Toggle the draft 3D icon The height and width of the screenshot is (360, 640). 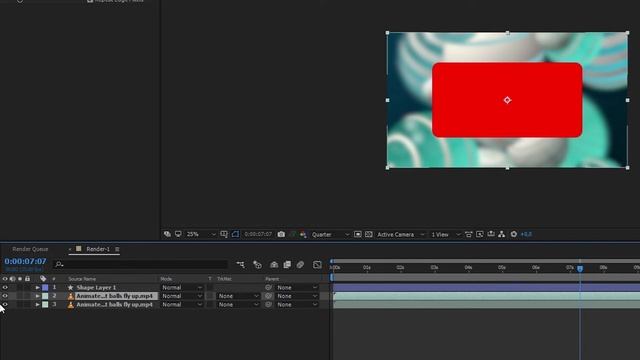pyautogui.click(x=257, y=265)
